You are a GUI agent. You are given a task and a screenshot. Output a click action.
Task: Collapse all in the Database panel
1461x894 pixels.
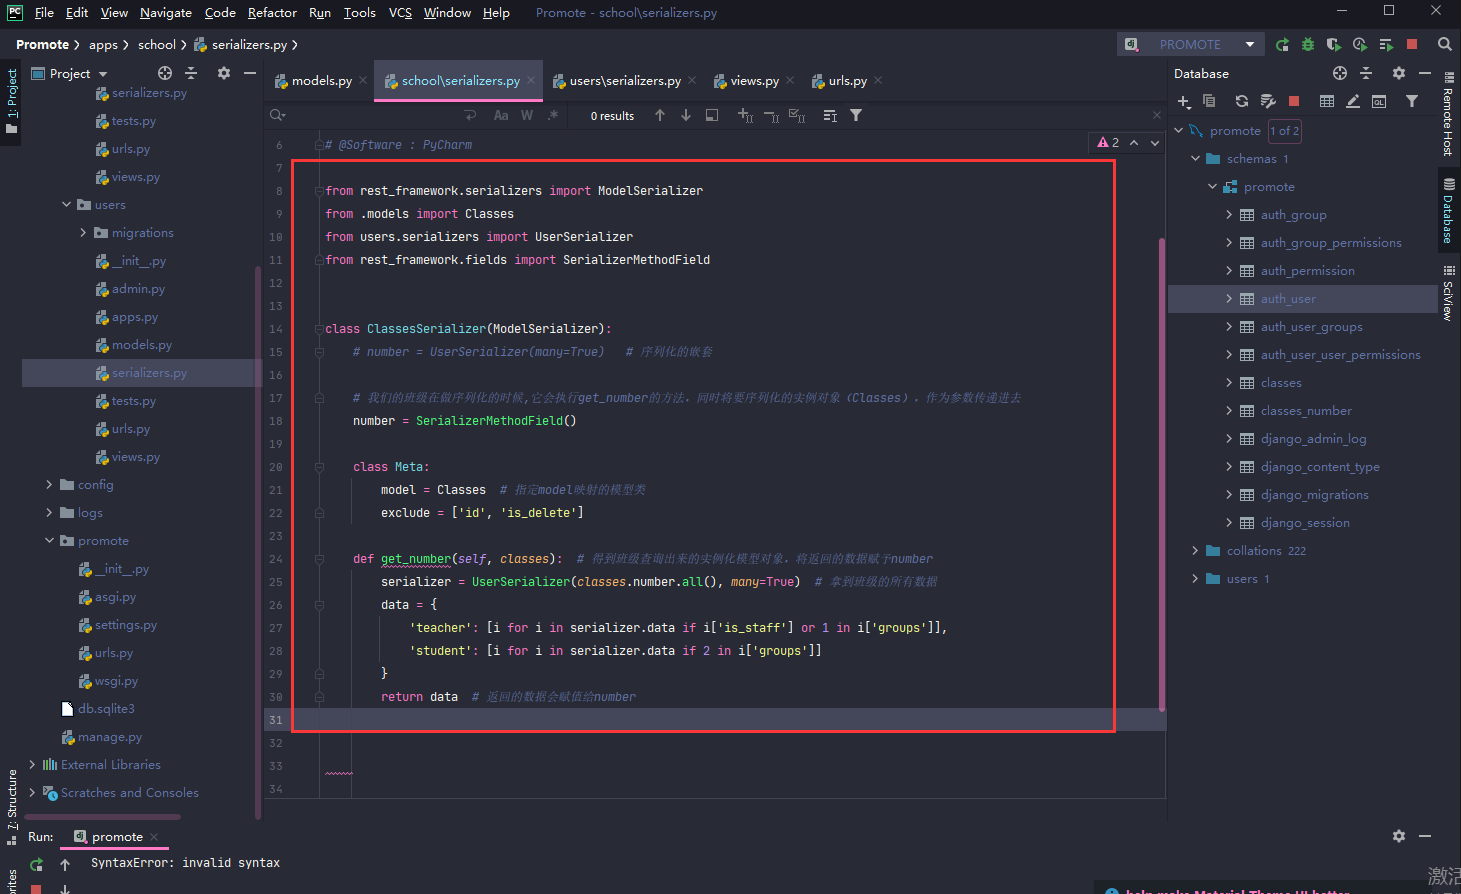click(x=1366, y=73)
